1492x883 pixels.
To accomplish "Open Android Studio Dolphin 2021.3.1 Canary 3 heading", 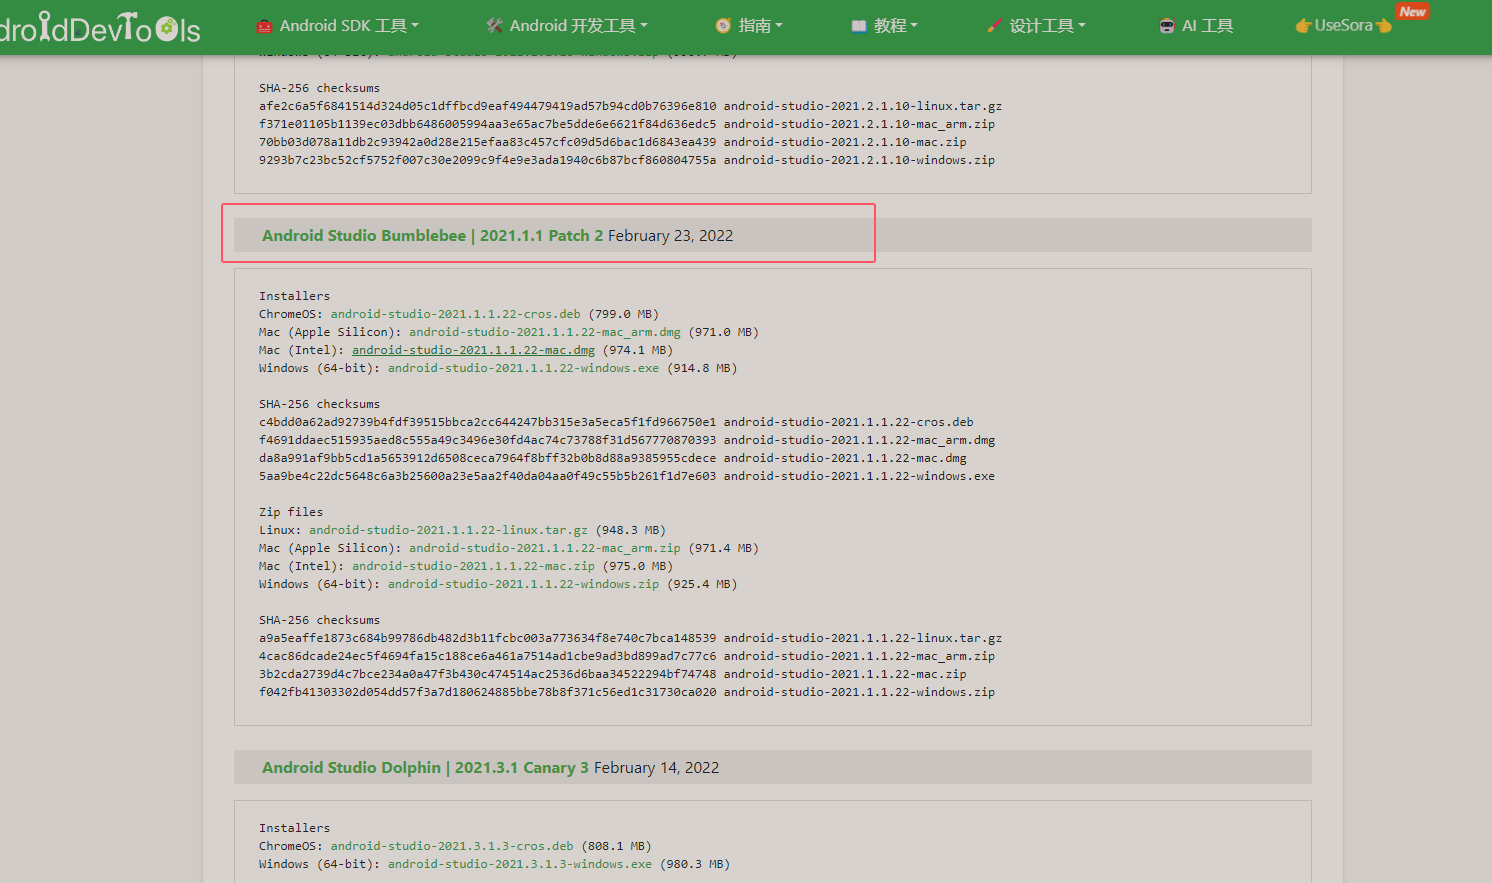I will pos(425,768).
